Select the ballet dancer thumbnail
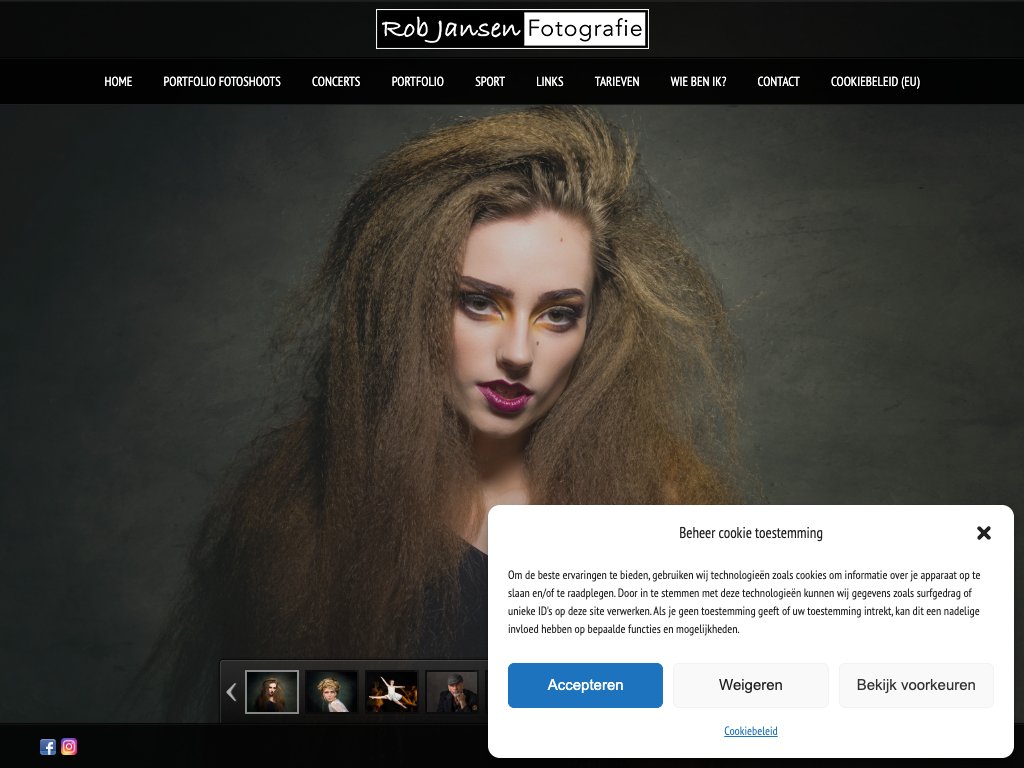This screenshot has width=1024, height=768. 392,692
